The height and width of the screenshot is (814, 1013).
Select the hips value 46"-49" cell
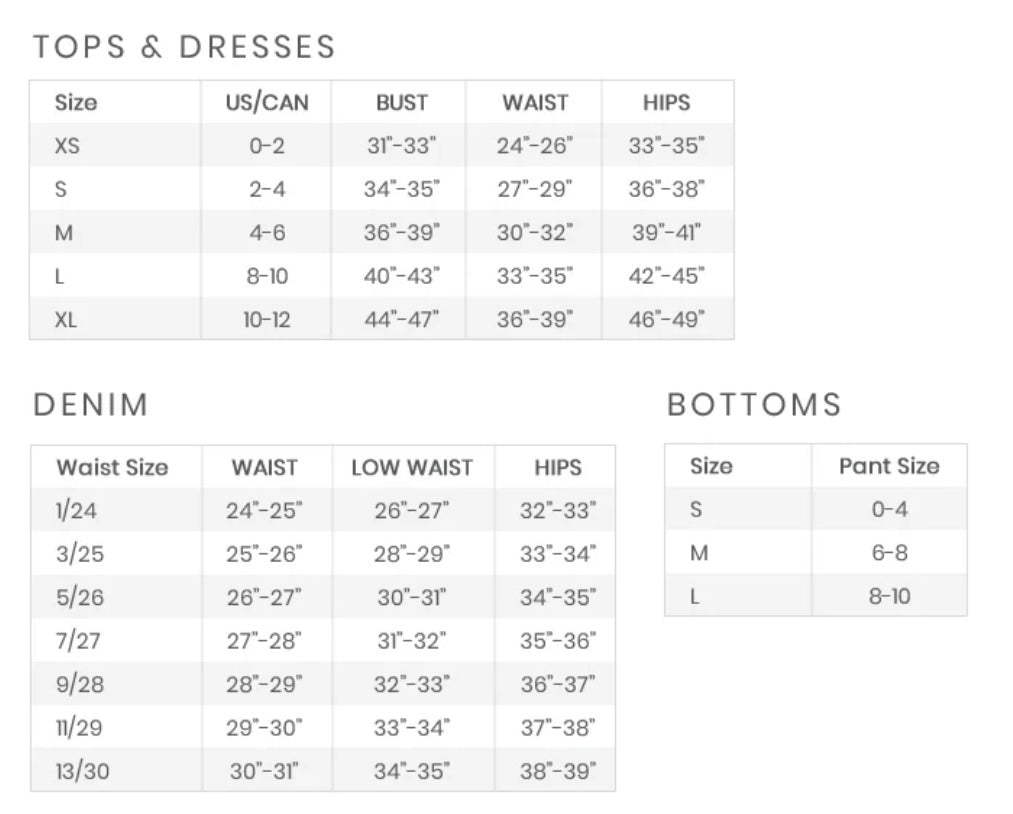coord(667,320)
